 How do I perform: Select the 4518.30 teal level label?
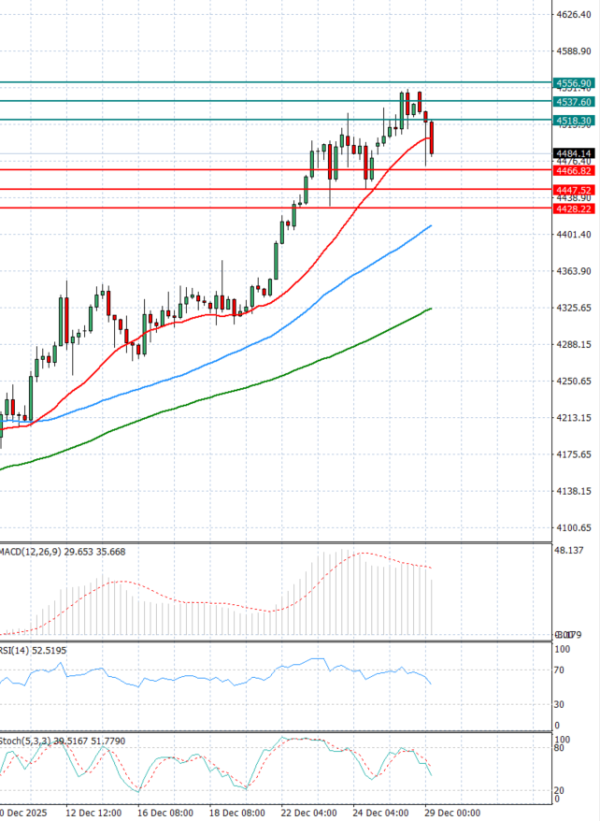(x=574, y=120)
